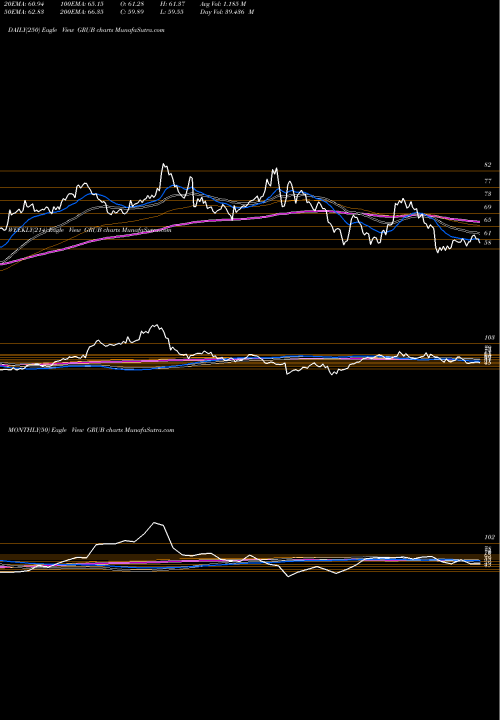Click the 61 price axis label
500x720 pixels.
coord(488,233)
